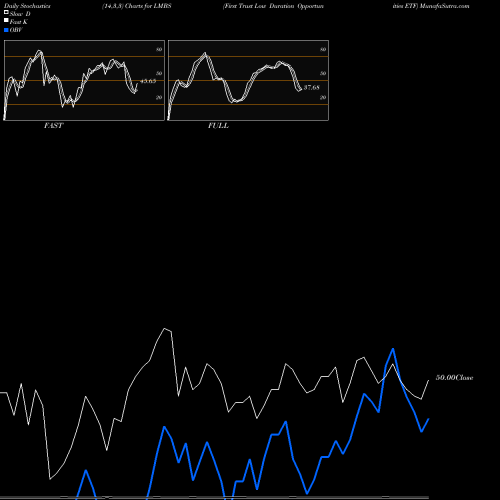The width and height of the screenshot is (500, 500).
Task: Click the blue OBV legend swatch
Action: (6, 30)
